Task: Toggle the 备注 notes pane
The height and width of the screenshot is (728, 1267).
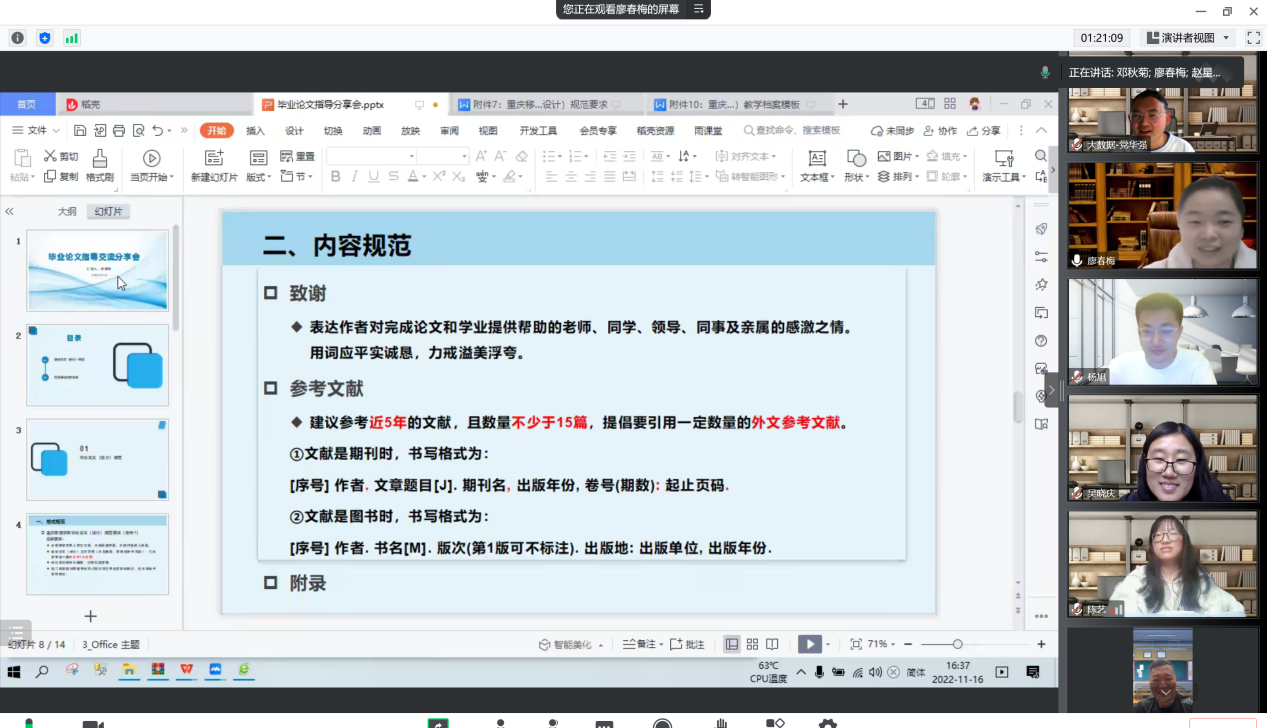Action: (640, 645)
